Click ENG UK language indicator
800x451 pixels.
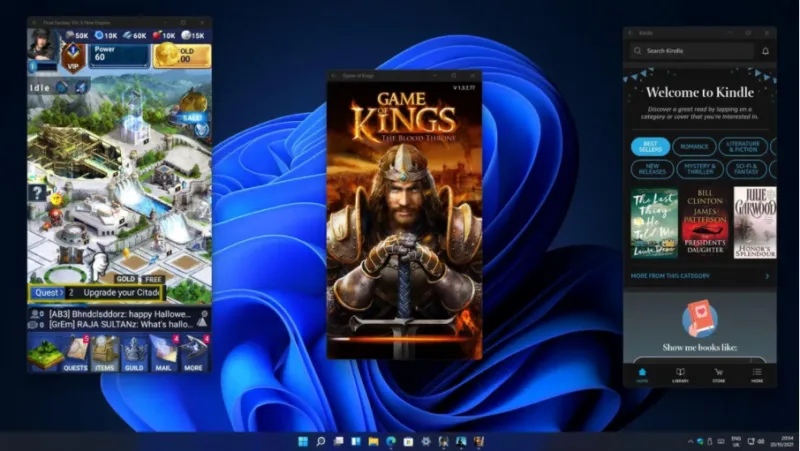pyautogui.click(x=736, y=442)
